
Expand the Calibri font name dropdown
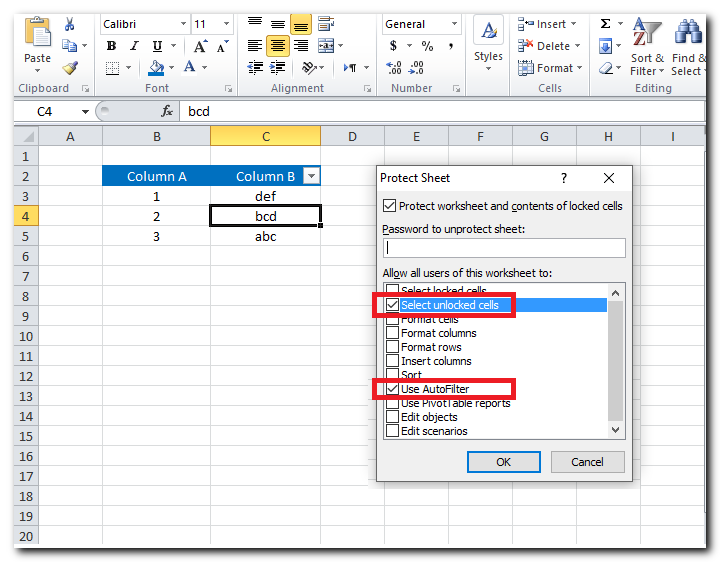pos(183,24)
